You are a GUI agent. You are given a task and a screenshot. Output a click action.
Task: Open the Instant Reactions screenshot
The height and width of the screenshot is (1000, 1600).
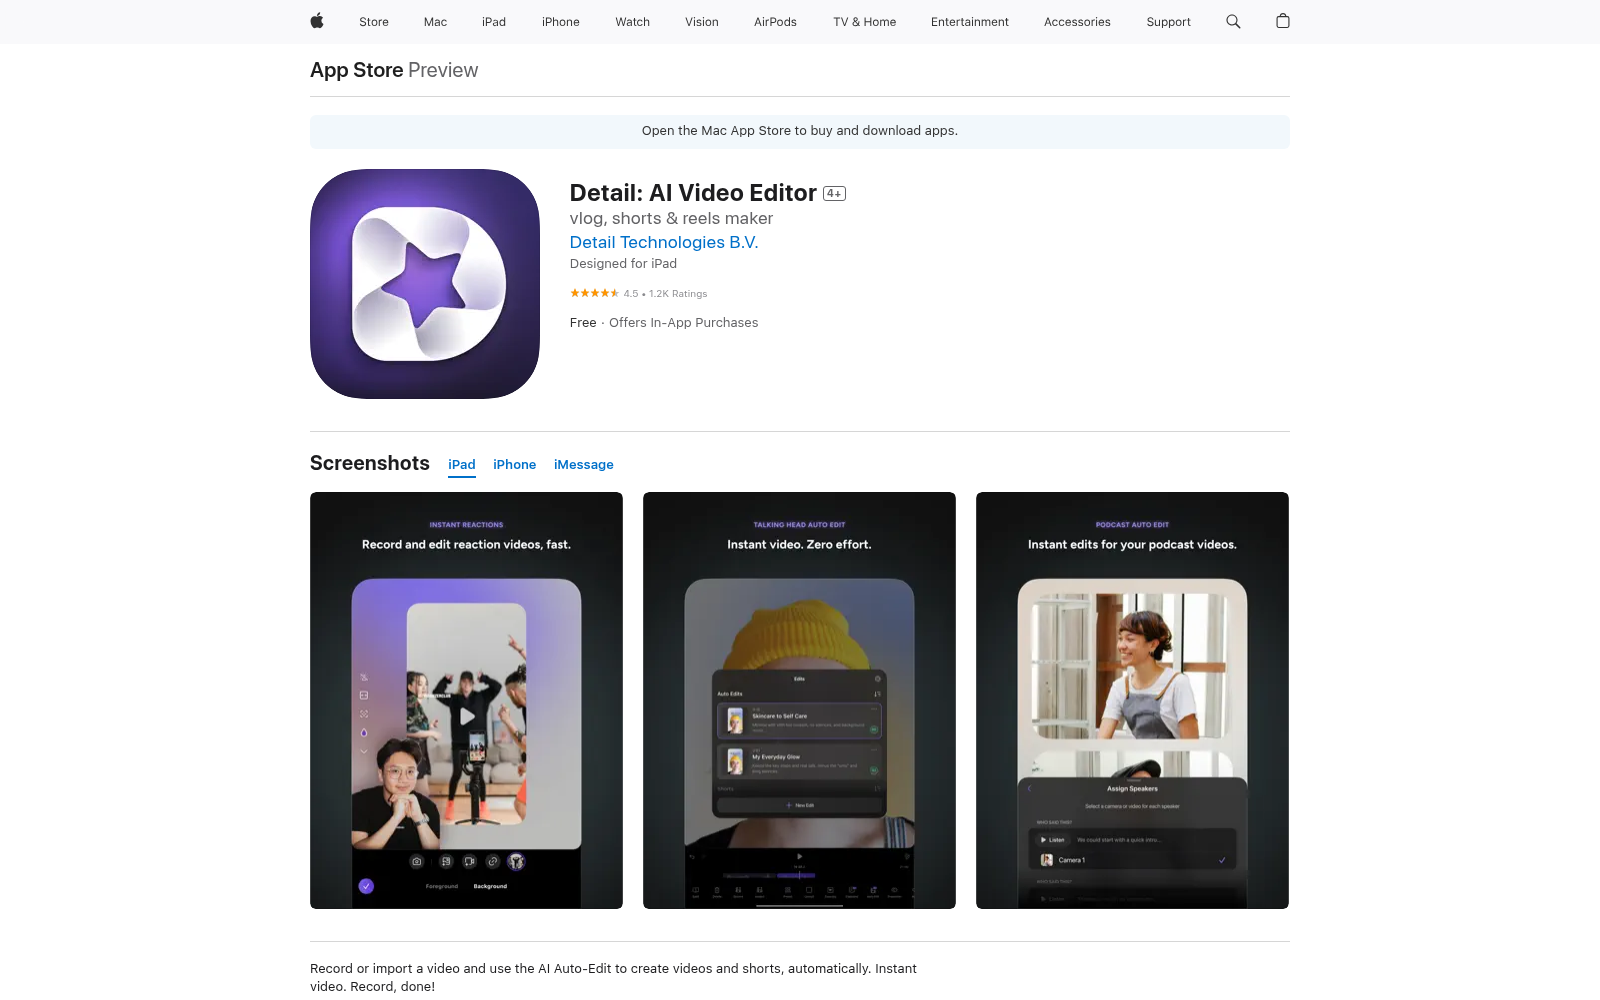(x=466, y=700)
